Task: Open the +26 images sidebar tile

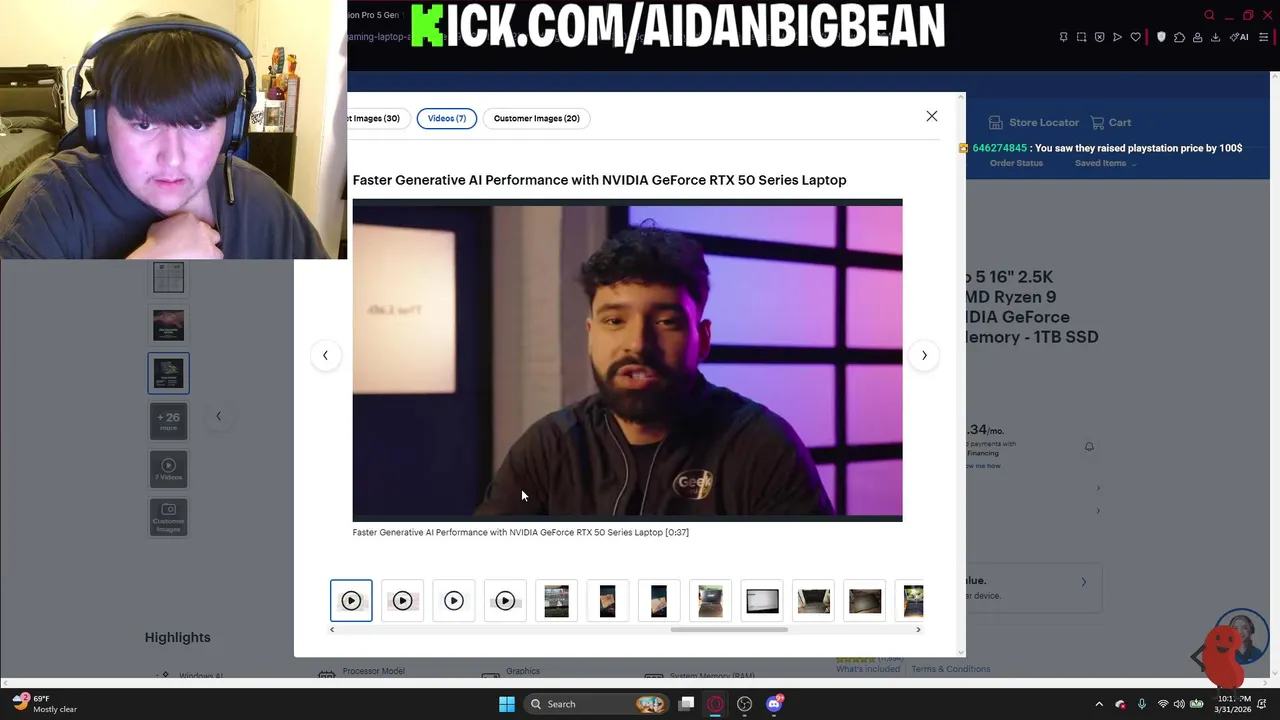Action: [x=168, y=421]
